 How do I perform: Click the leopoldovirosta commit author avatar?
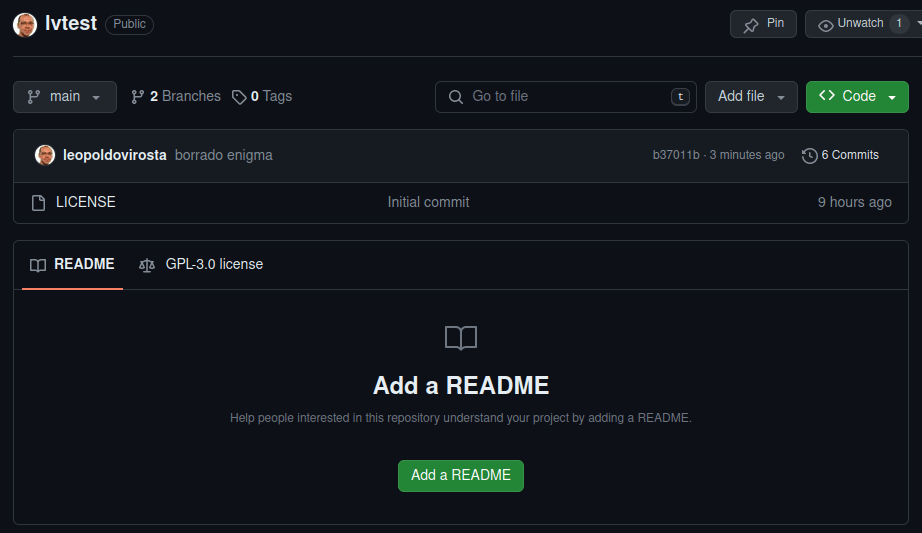[45, 155]
